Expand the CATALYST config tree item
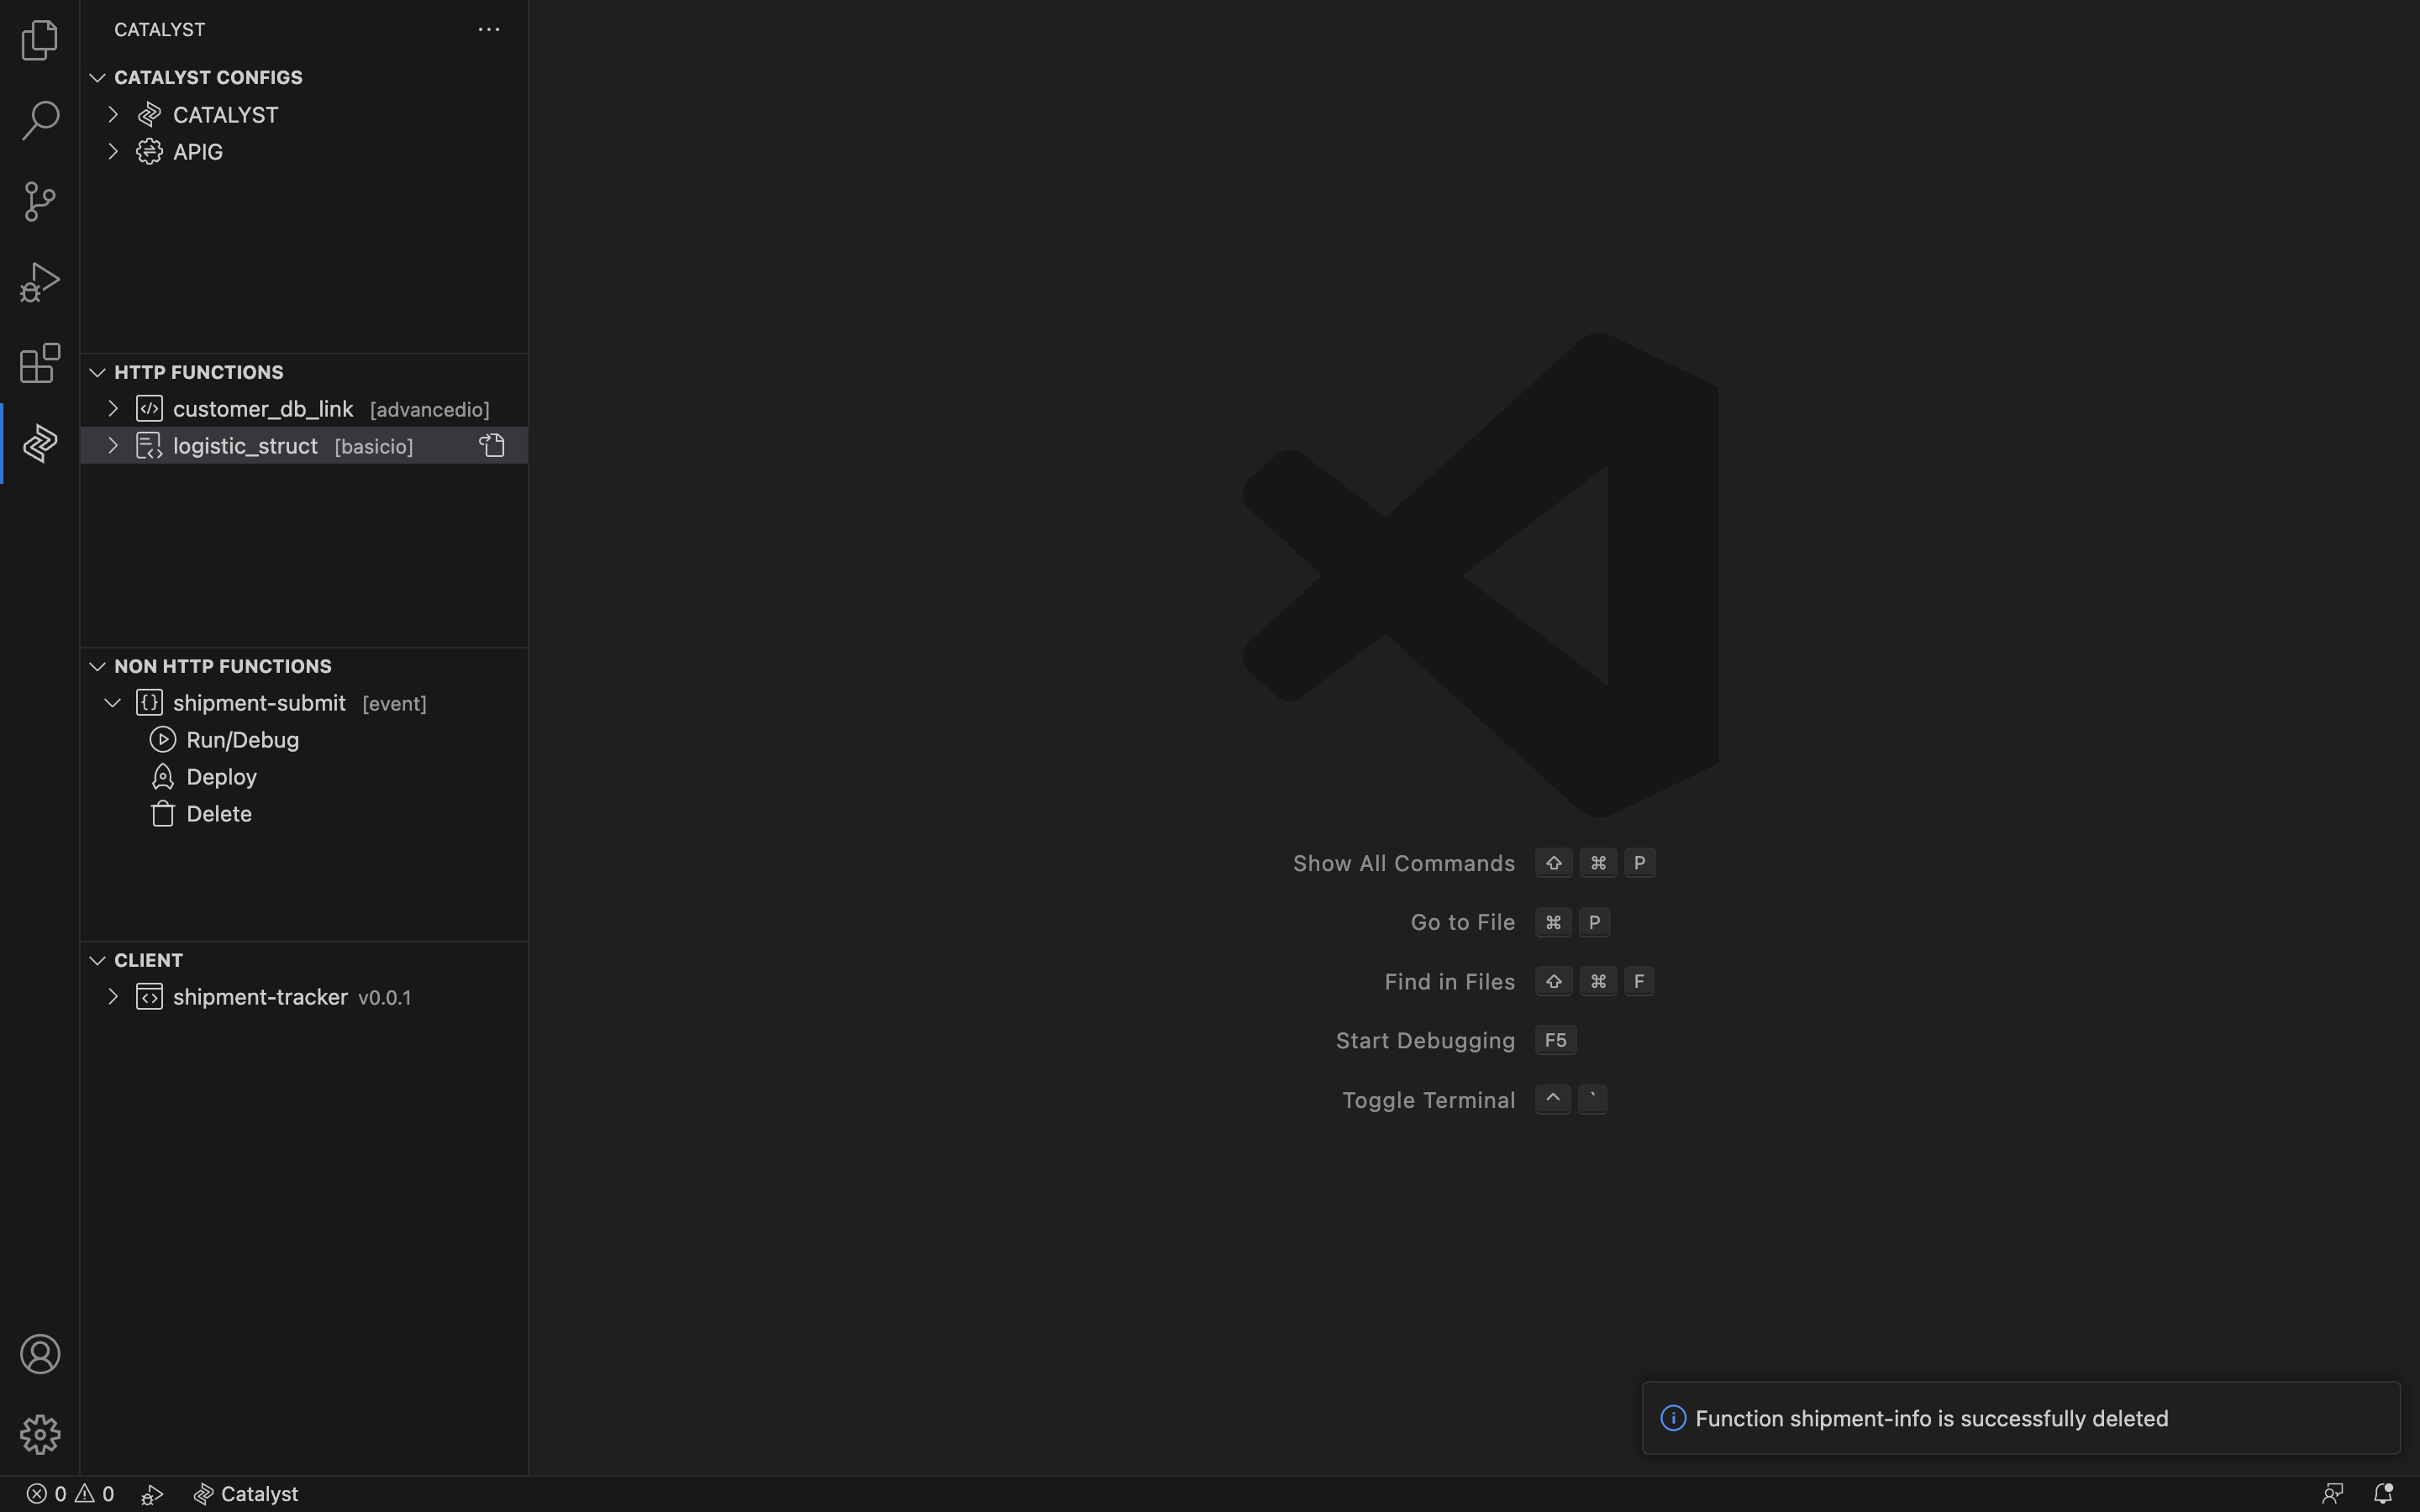 pos(115,113)
